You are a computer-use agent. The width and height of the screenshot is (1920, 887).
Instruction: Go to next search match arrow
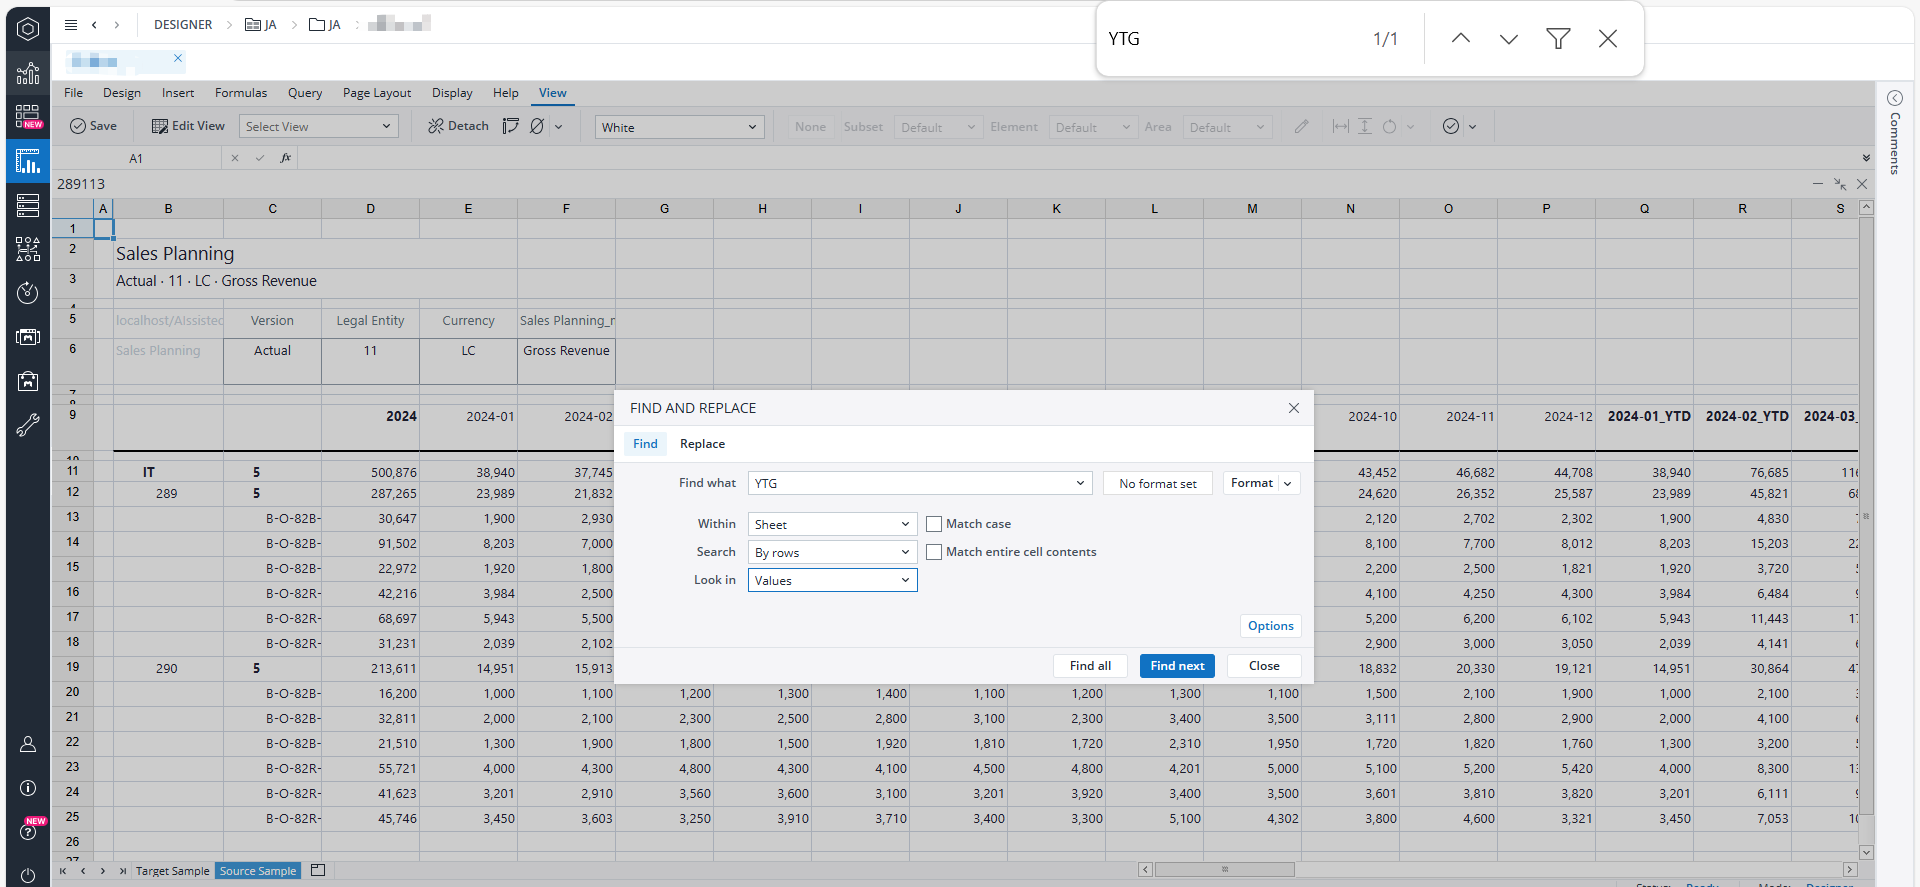click(x=1508, y=39)
